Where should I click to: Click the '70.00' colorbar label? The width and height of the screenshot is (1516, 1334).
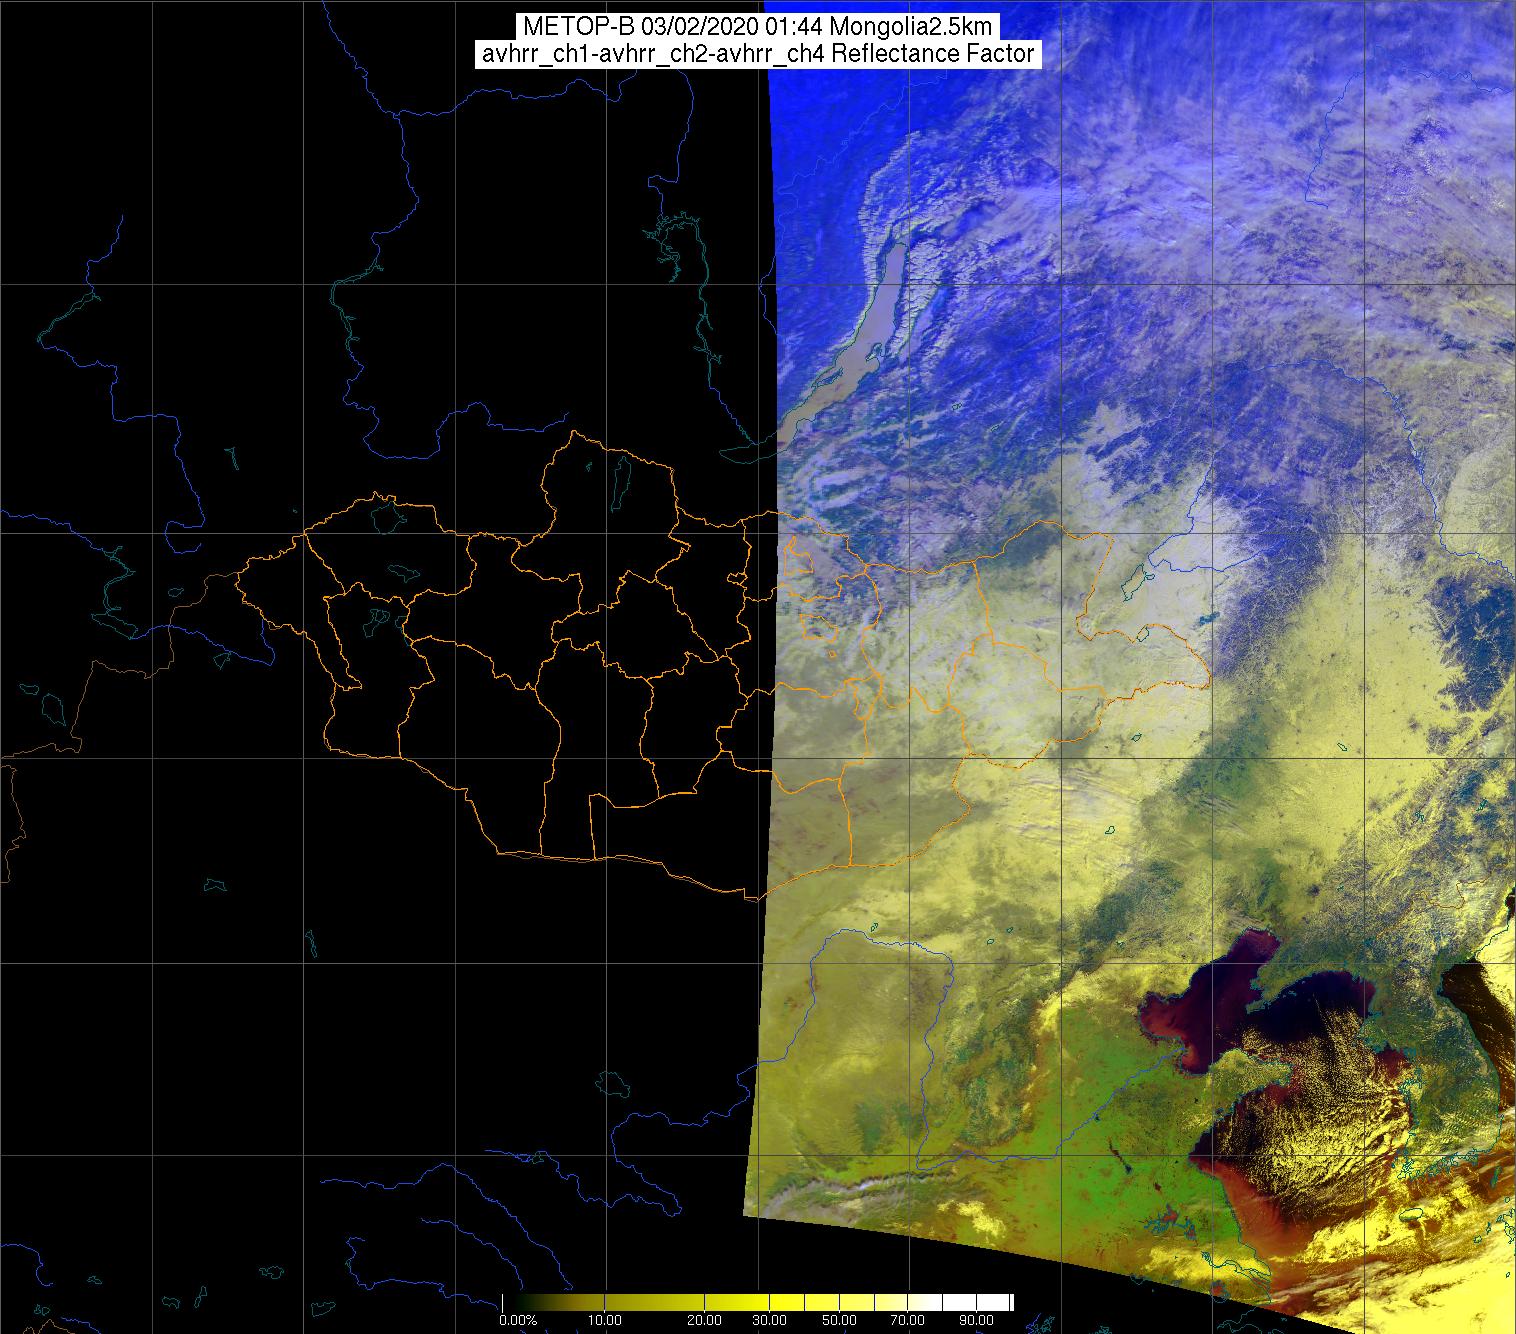point(908,1322)
